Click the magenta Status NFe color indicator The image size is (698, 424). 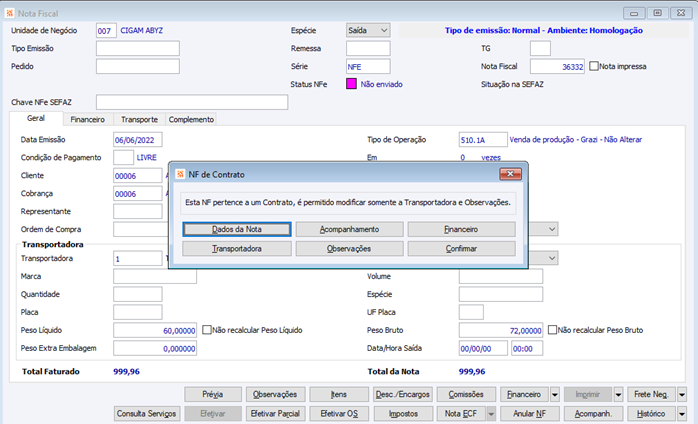click(351, 84)
